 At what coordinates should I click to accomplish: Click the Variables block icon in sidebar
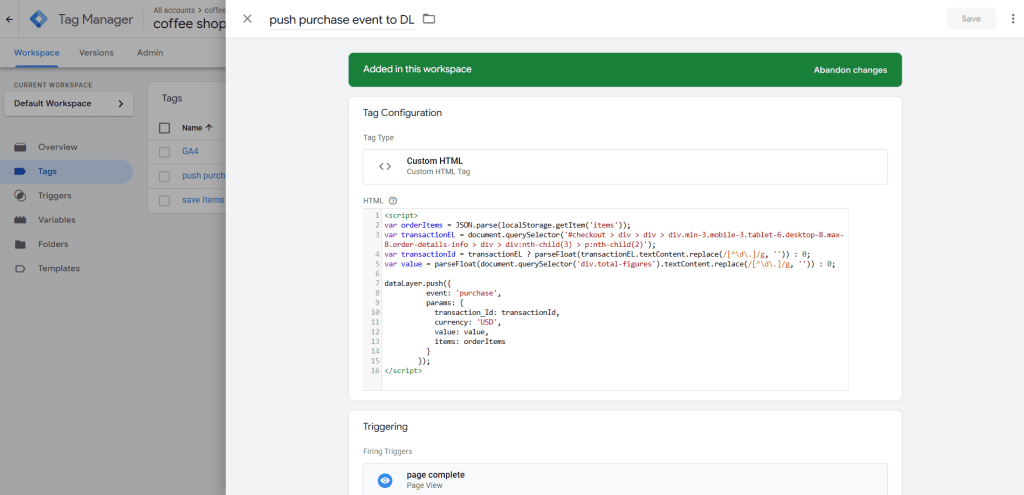(20, 220)
